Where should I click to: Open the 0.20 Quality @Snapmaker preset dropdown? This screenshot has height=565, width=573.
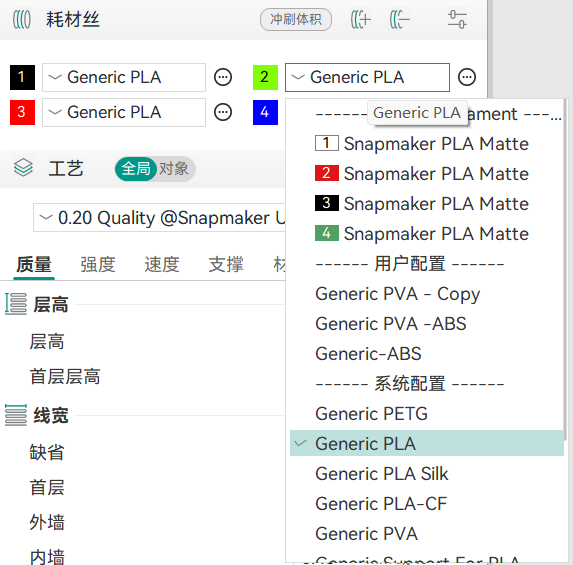pyautogui.click(x=159, y=218)
